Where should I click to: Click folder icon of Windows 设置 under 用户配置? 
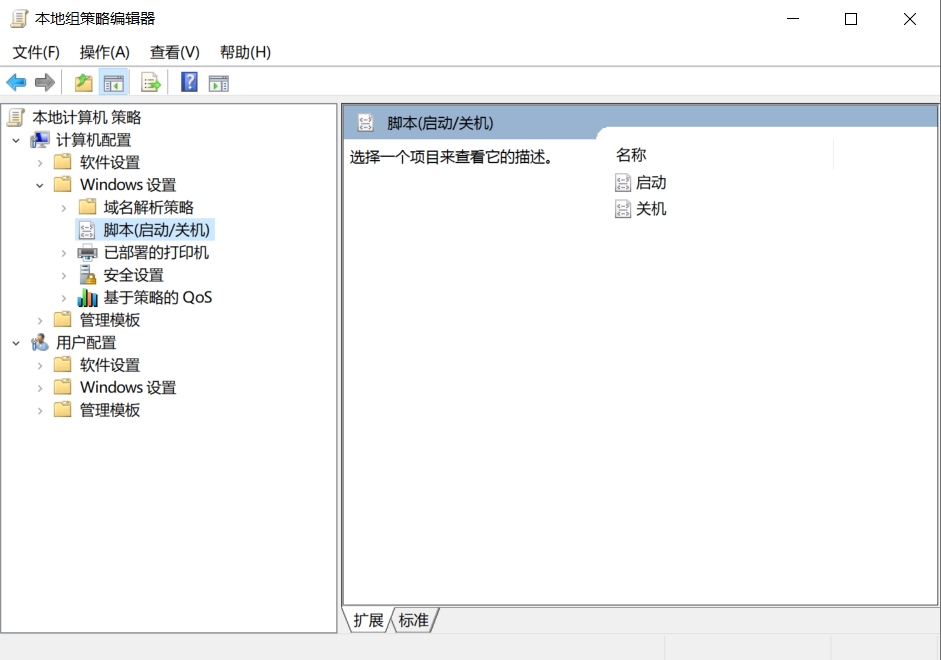(x=62, y=387)
